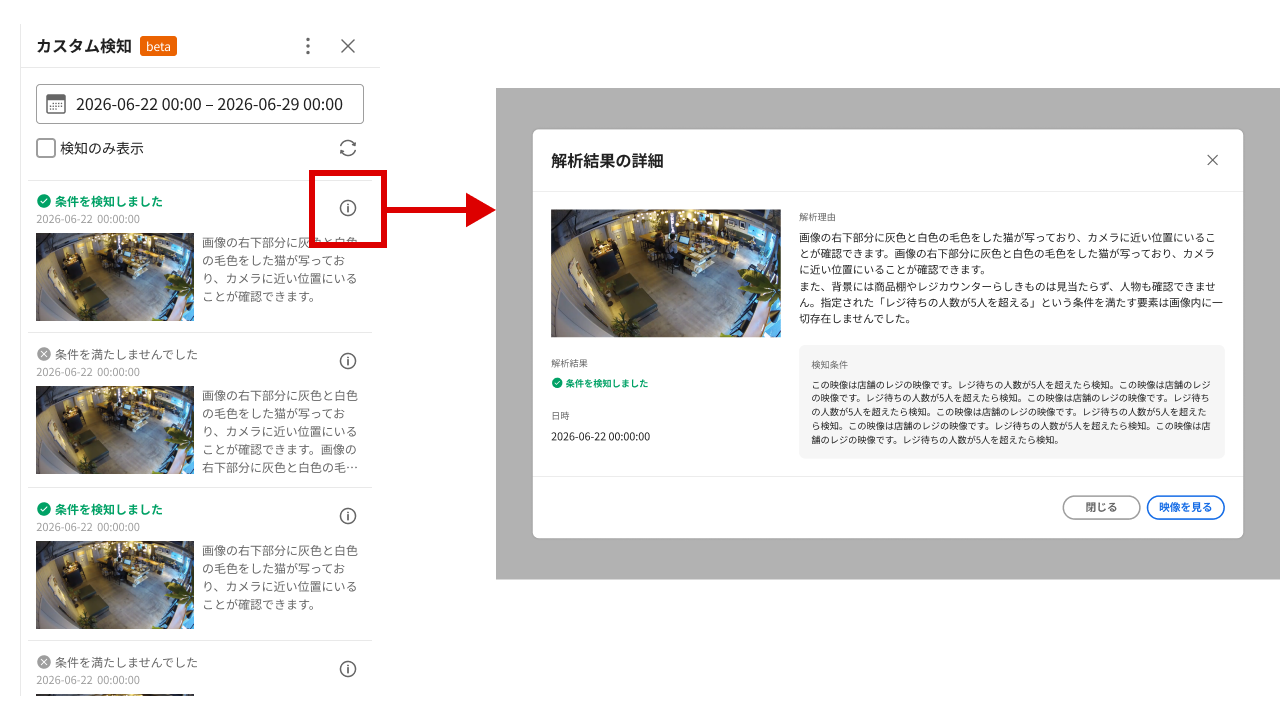
Task: Click the camera image in the 解析結果の詳細 dialog
Action: point(666,273)
